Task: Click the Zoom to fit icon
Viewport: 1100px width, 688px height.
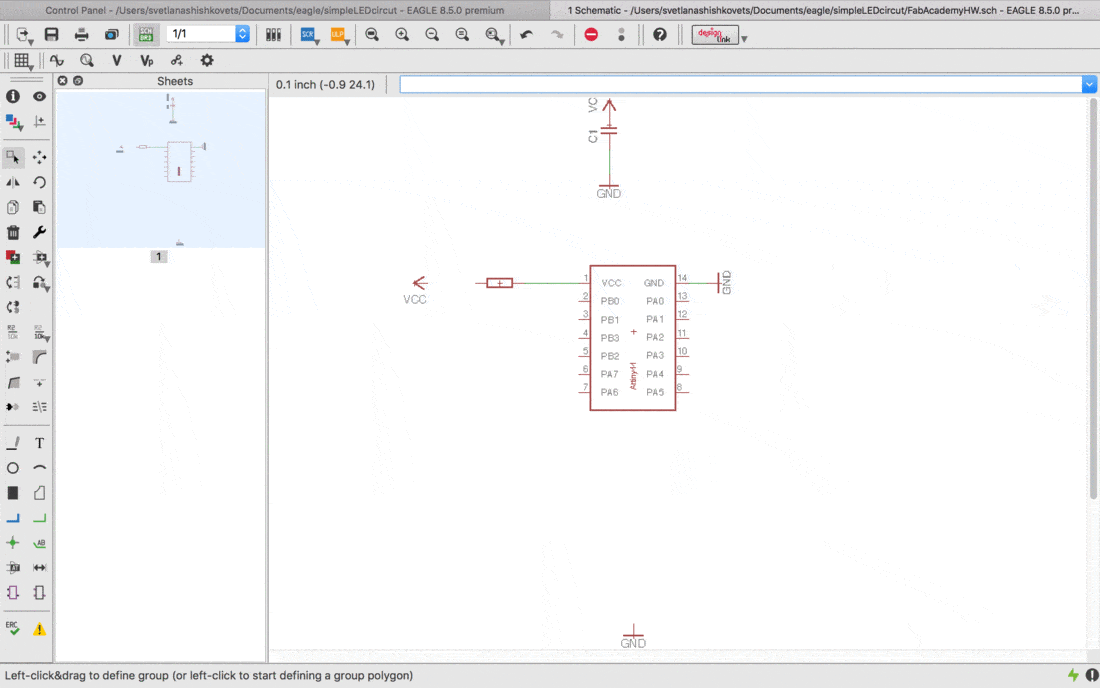Action: pos(372,34)
